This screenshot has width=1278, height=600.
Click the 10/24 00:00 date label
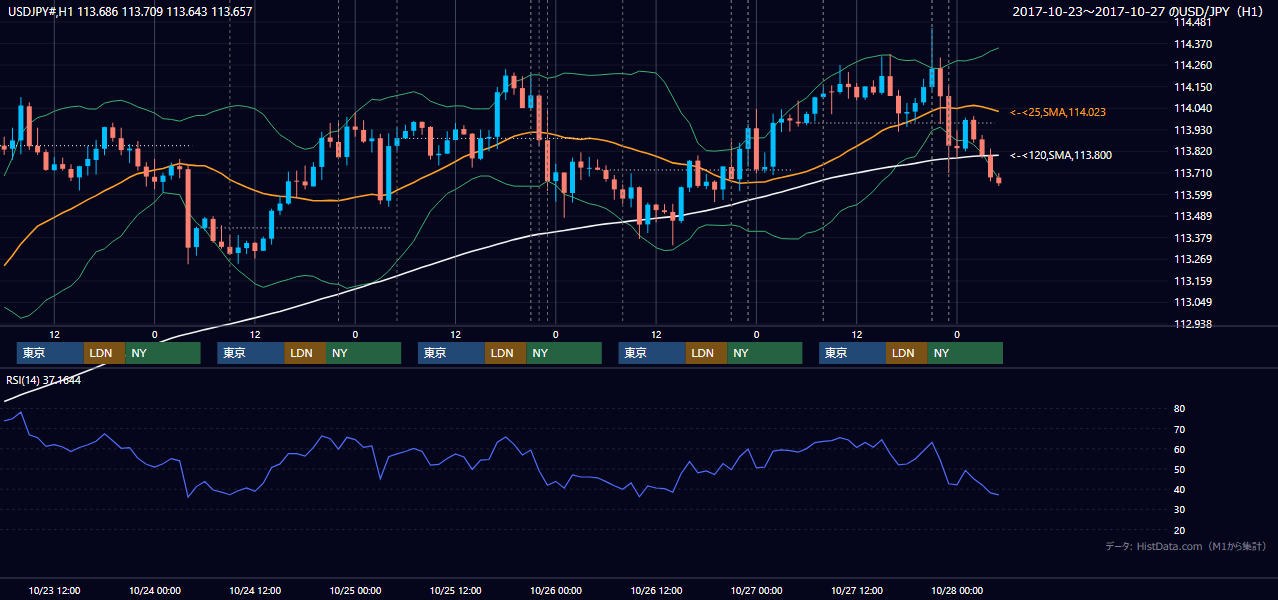pyautogui.click(x=154, y=590)
